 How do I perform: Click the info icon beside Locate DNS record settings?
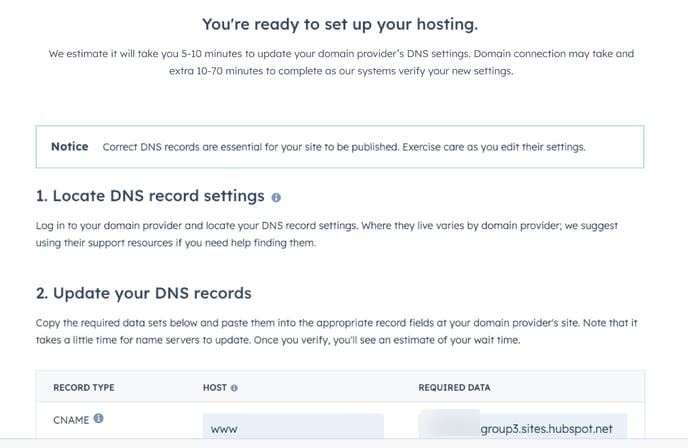point(276,197)
